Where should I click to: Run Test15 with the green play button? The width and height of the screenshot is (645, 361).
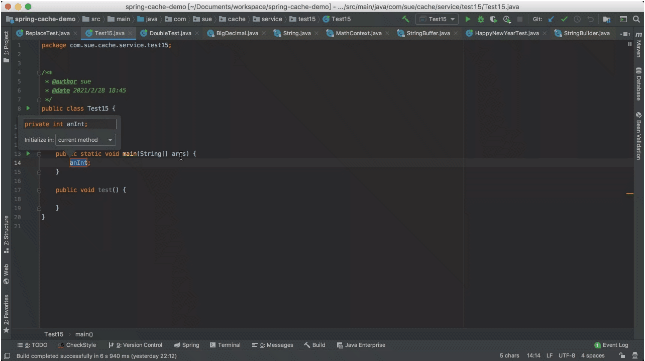point(468,19)
